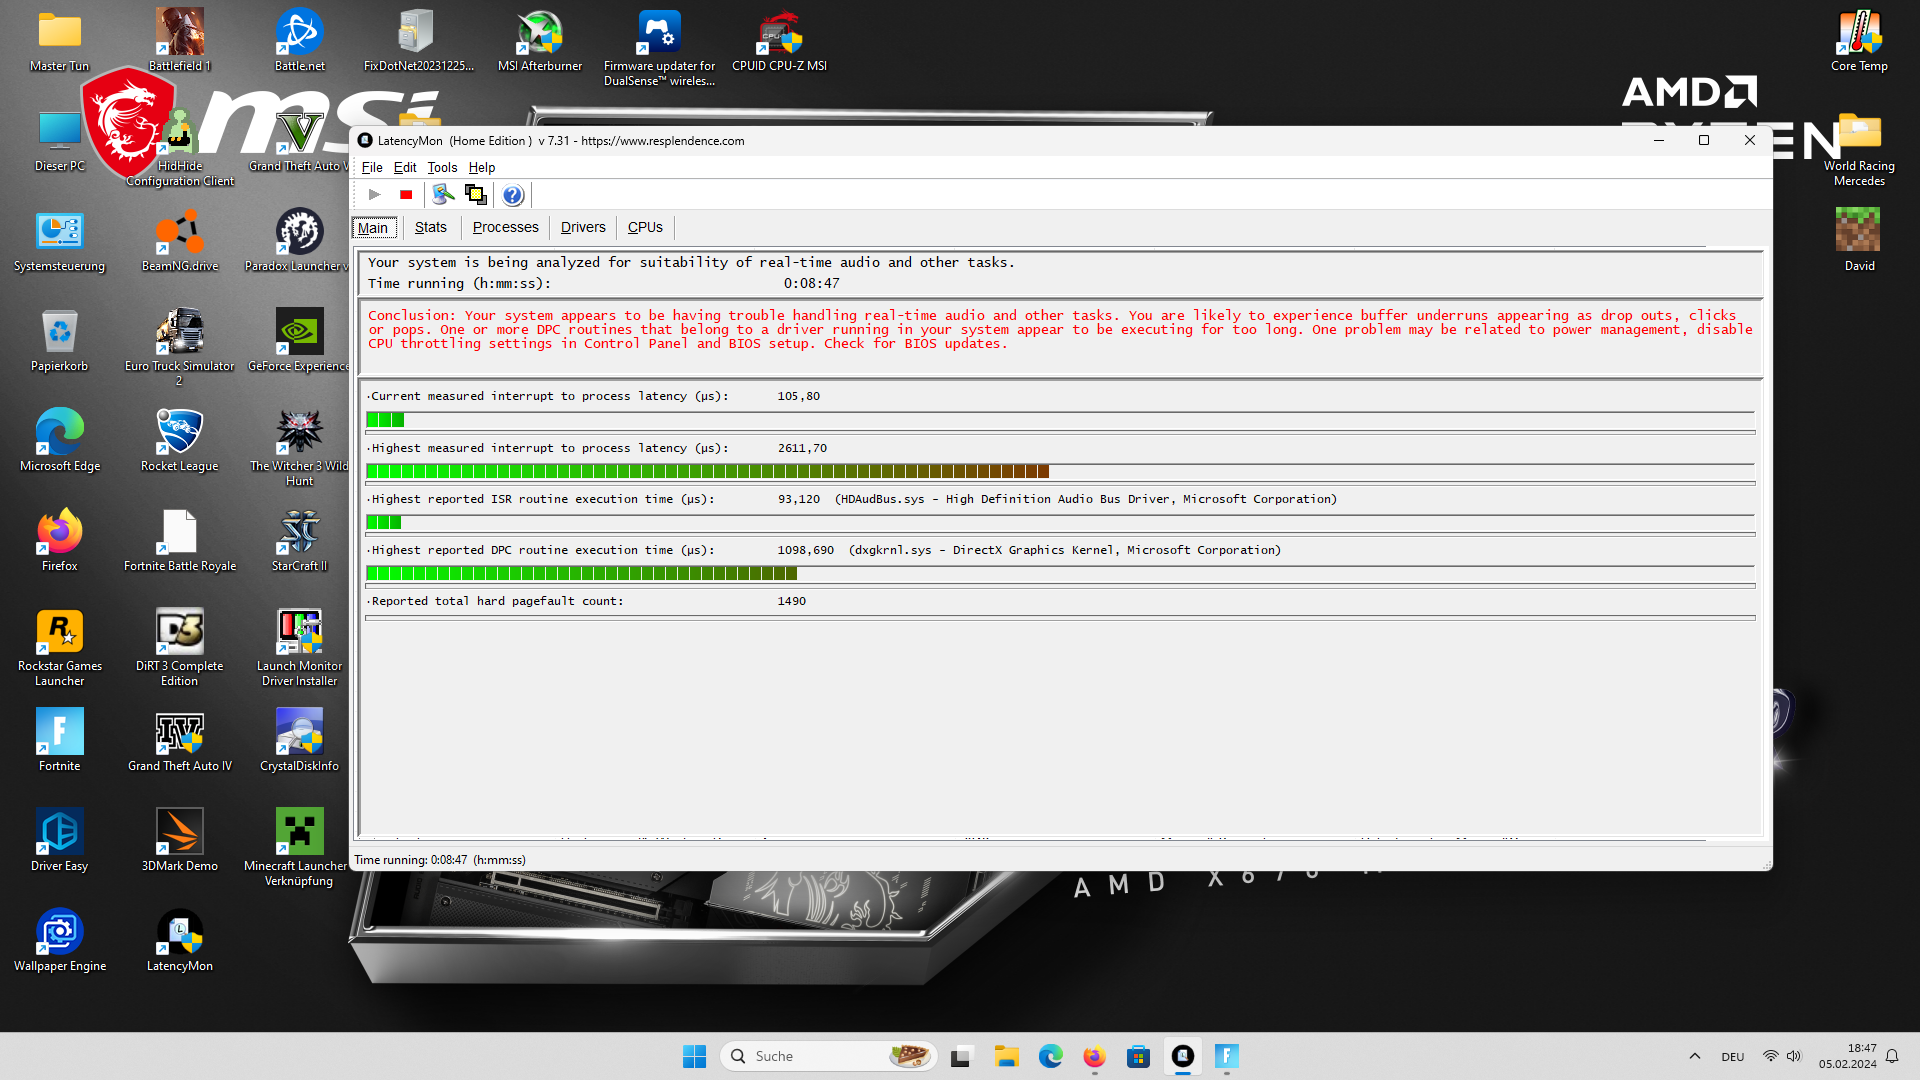This screenshot has width=1920, height=1080.
Task: Click the blue Help question mark icon
Action: click(x=513, y=195)
